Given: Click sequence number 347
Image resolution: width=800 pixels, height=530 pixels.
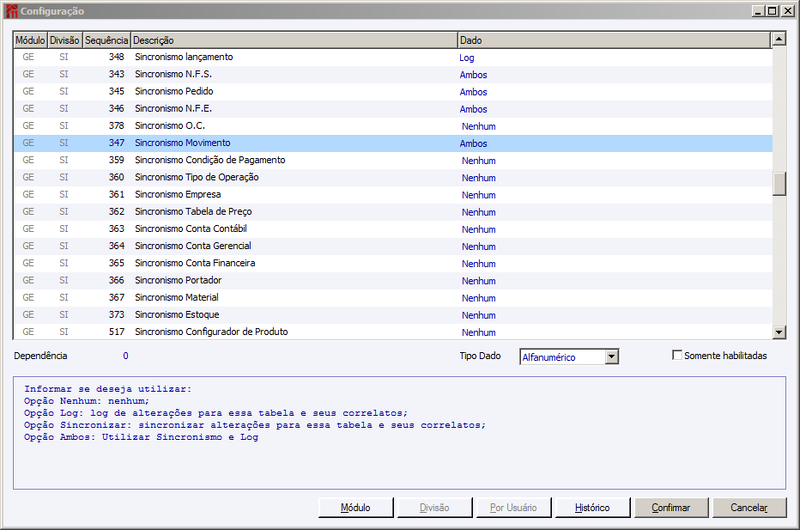Looking at the screenshot, I should [116, 143].
